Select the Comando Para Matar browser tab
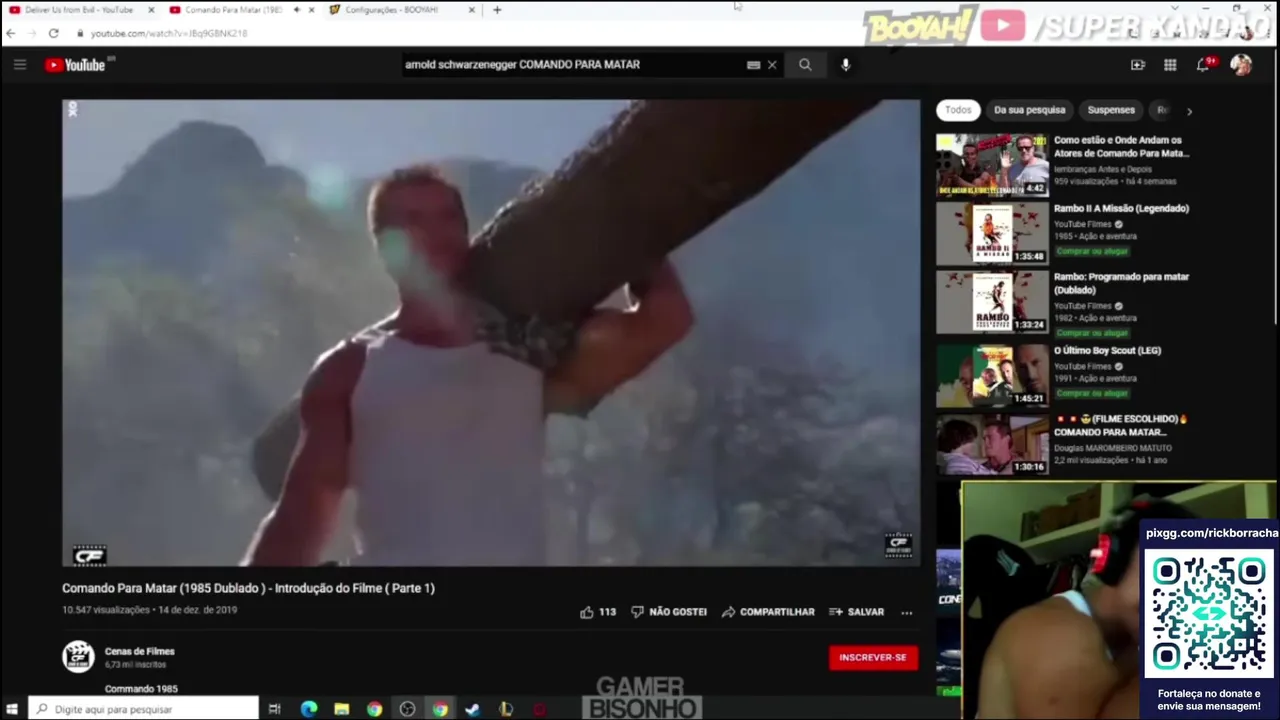This screenshot has height=720, width=1280. tap(233, 10)
